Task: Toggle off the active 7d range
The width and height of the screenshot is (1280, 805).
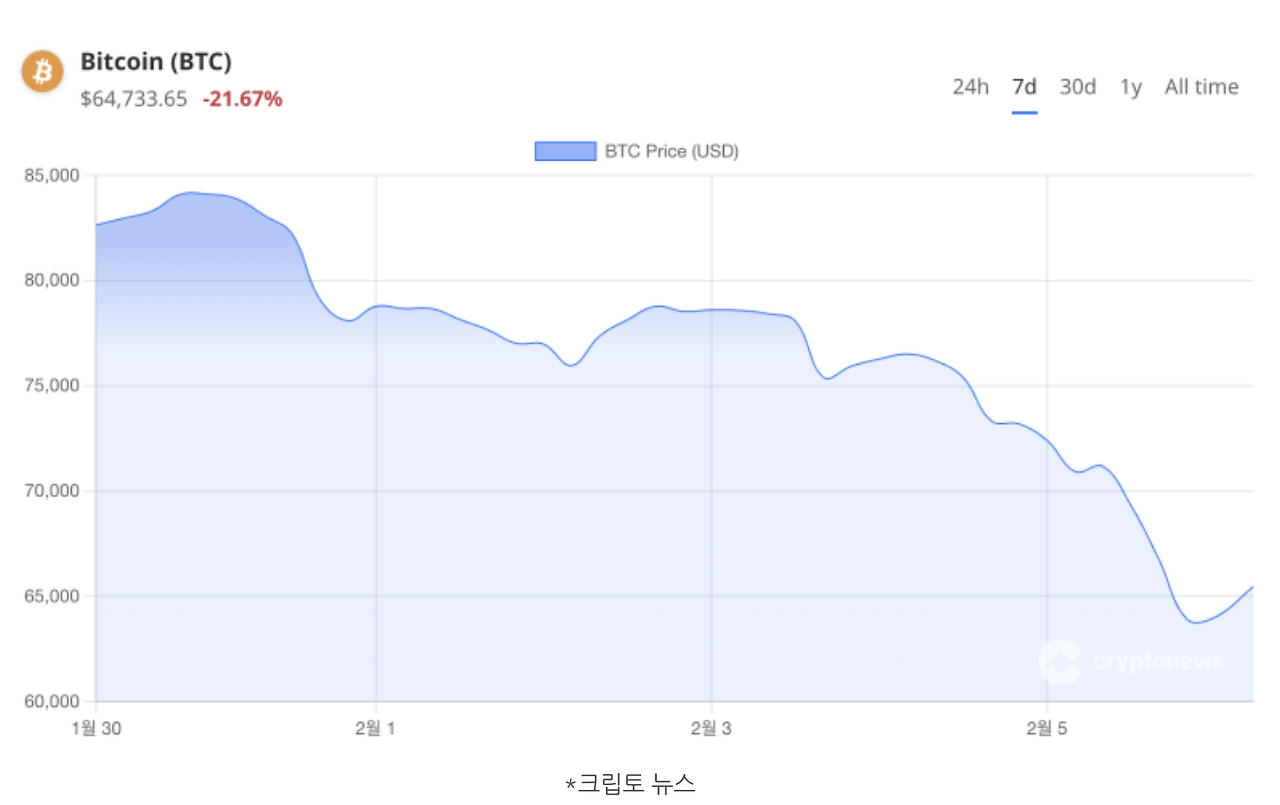Action: coord(1024,87)
